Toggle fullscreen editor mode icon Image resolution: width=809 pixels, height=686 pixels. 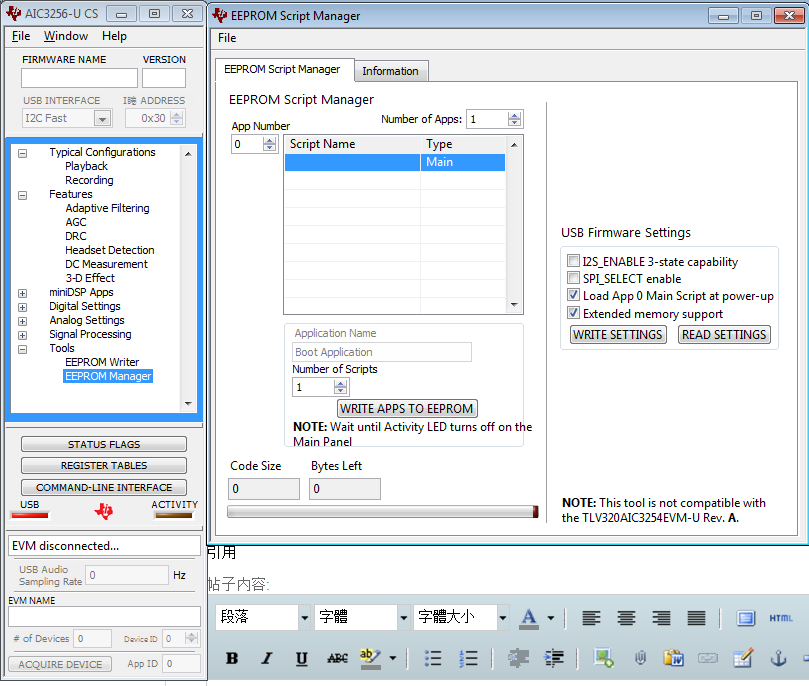click(746, 617)
